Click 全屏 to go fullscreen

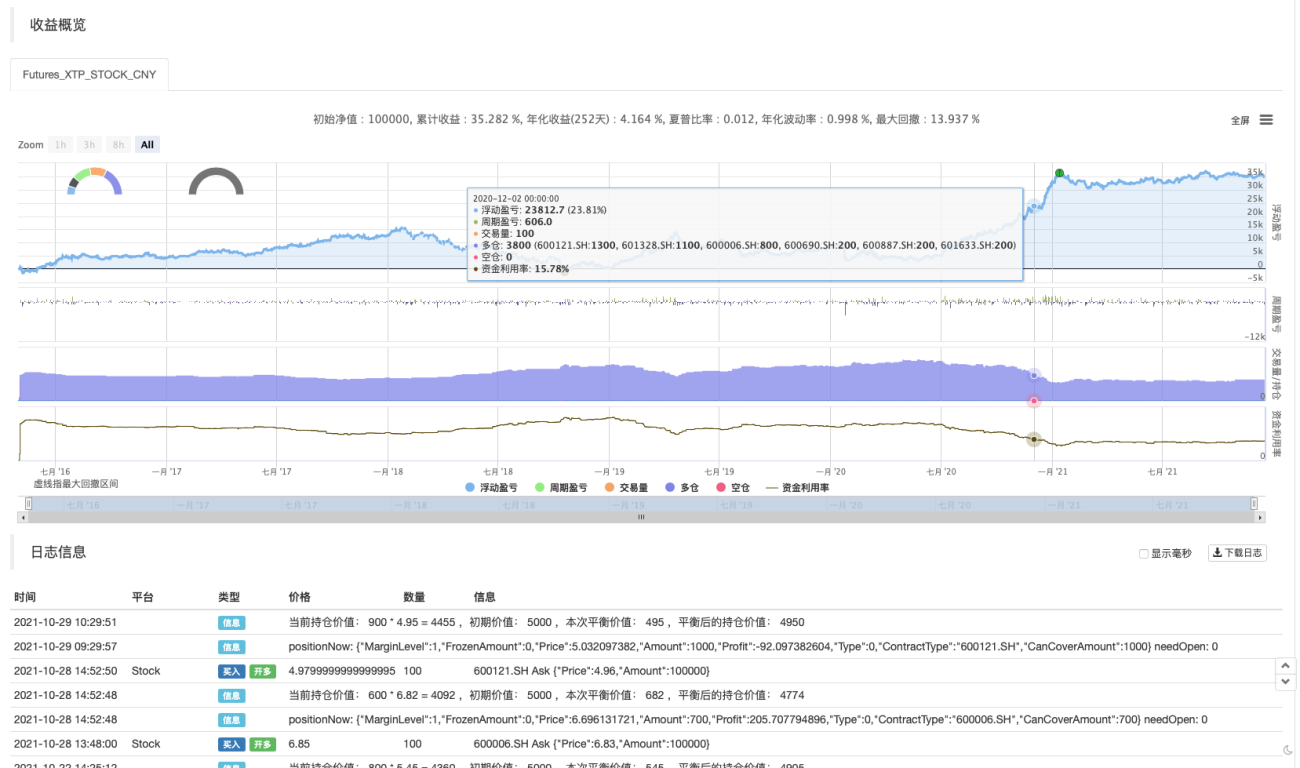pyautogui.click(x=1240, y=120)
